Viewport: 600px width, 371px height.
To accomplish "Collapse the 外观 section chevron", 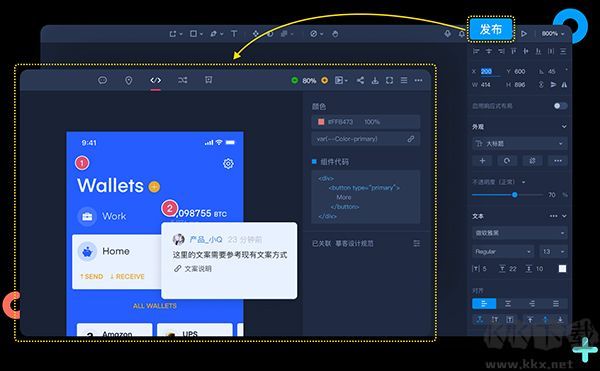I will click(564, 127).
